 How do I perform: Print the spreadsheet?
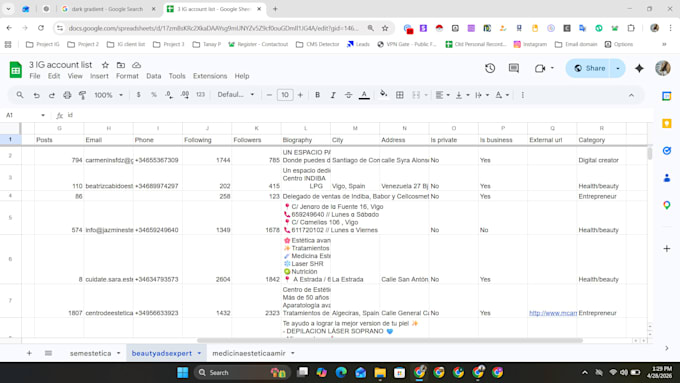click(67, 95)
